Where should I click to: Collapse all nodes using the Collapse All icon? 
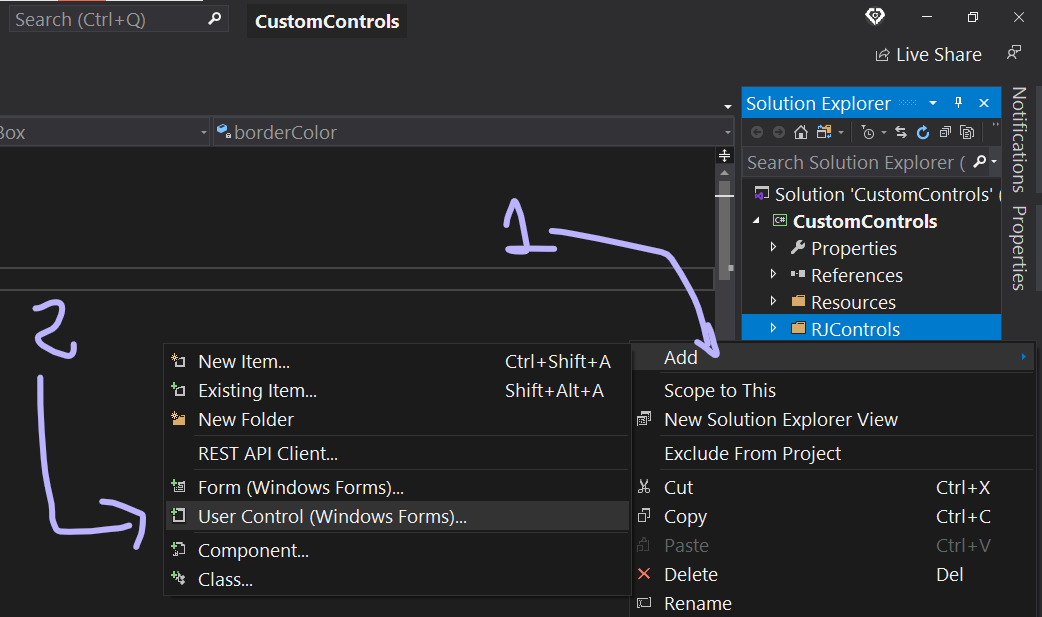tap(944, 131)
